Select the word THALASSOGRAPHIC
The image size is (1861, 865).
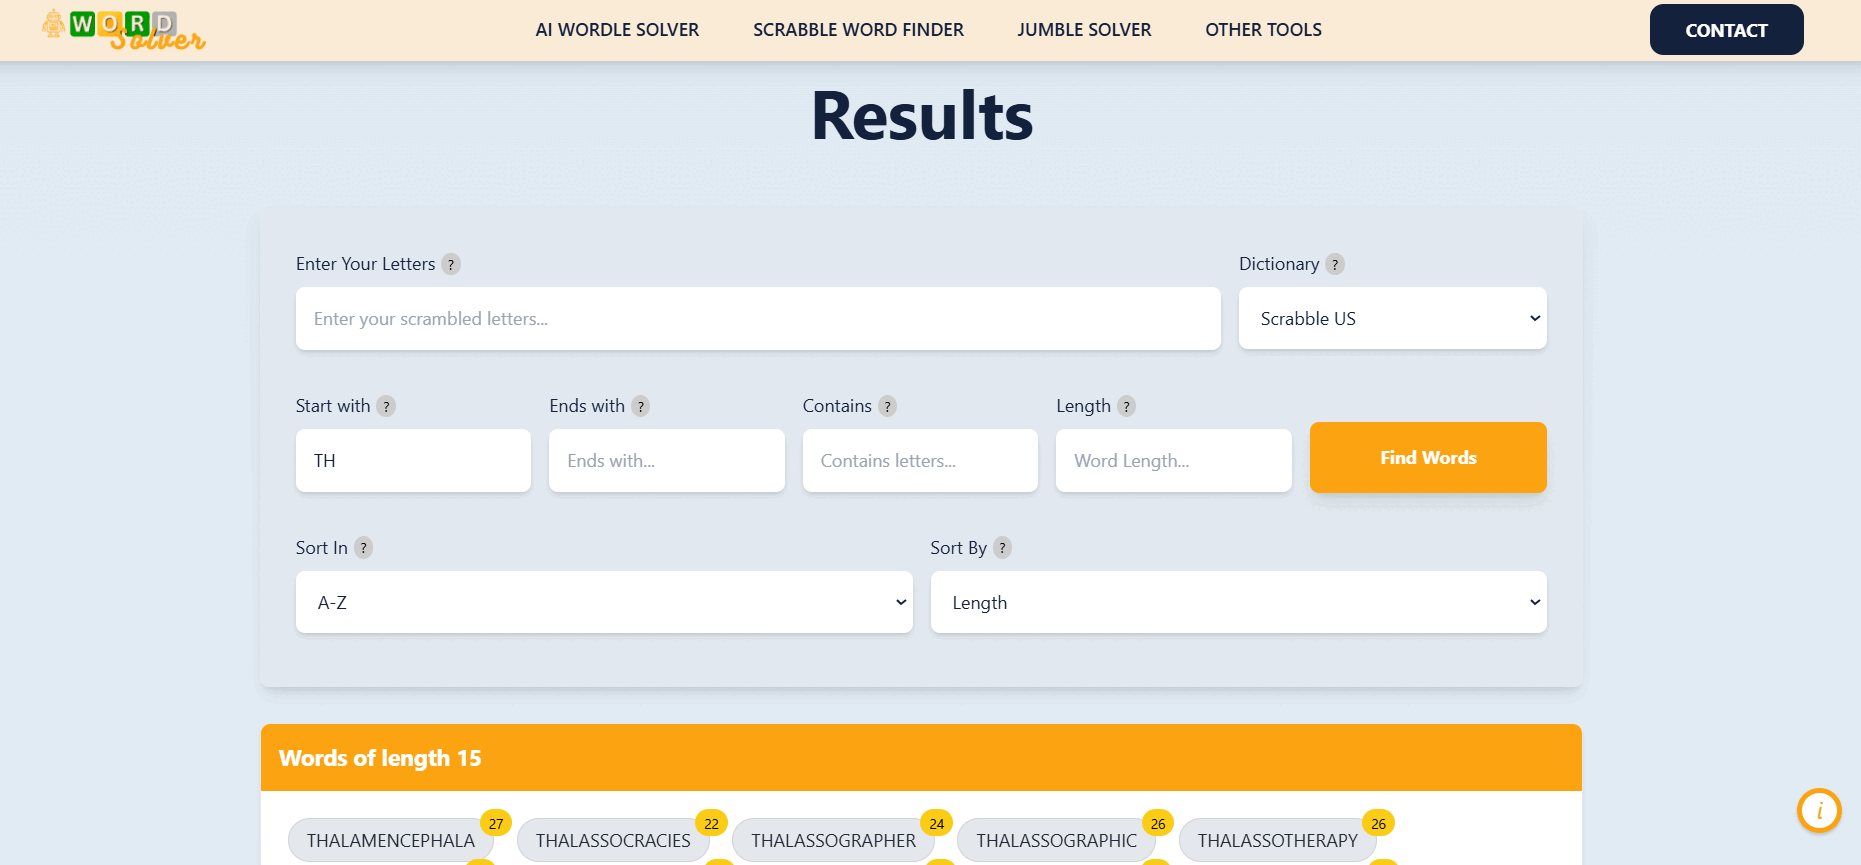point(1056,840)
